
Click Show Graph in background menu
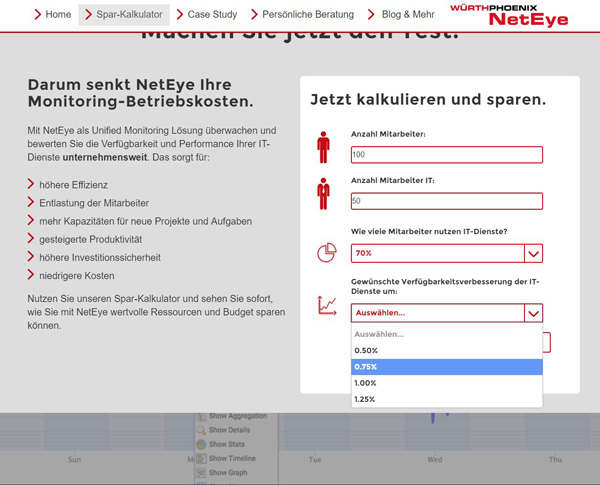pos(228,473)
